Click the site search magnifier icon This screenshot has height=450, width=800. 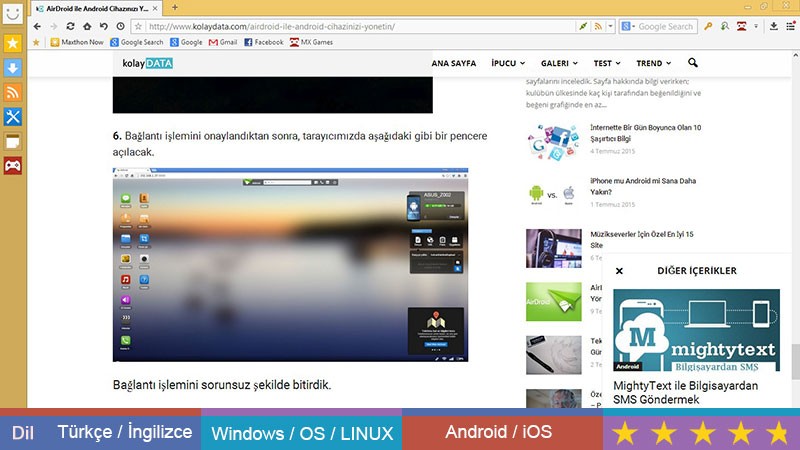point(692,63)
